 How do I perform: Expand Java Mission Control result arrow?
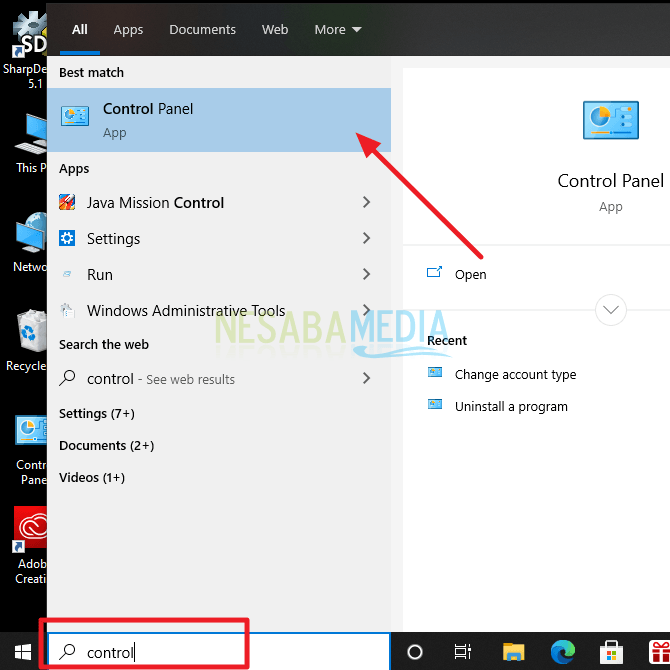pyautogui.click(x=366, y=202)
